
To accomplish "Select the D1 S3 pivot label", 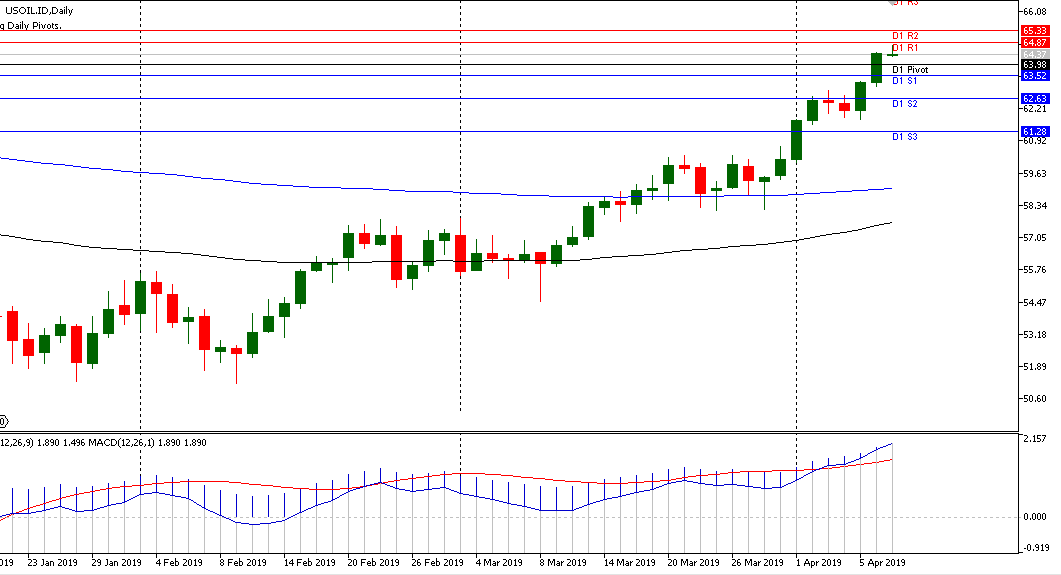I will click(x=905, y=137).
